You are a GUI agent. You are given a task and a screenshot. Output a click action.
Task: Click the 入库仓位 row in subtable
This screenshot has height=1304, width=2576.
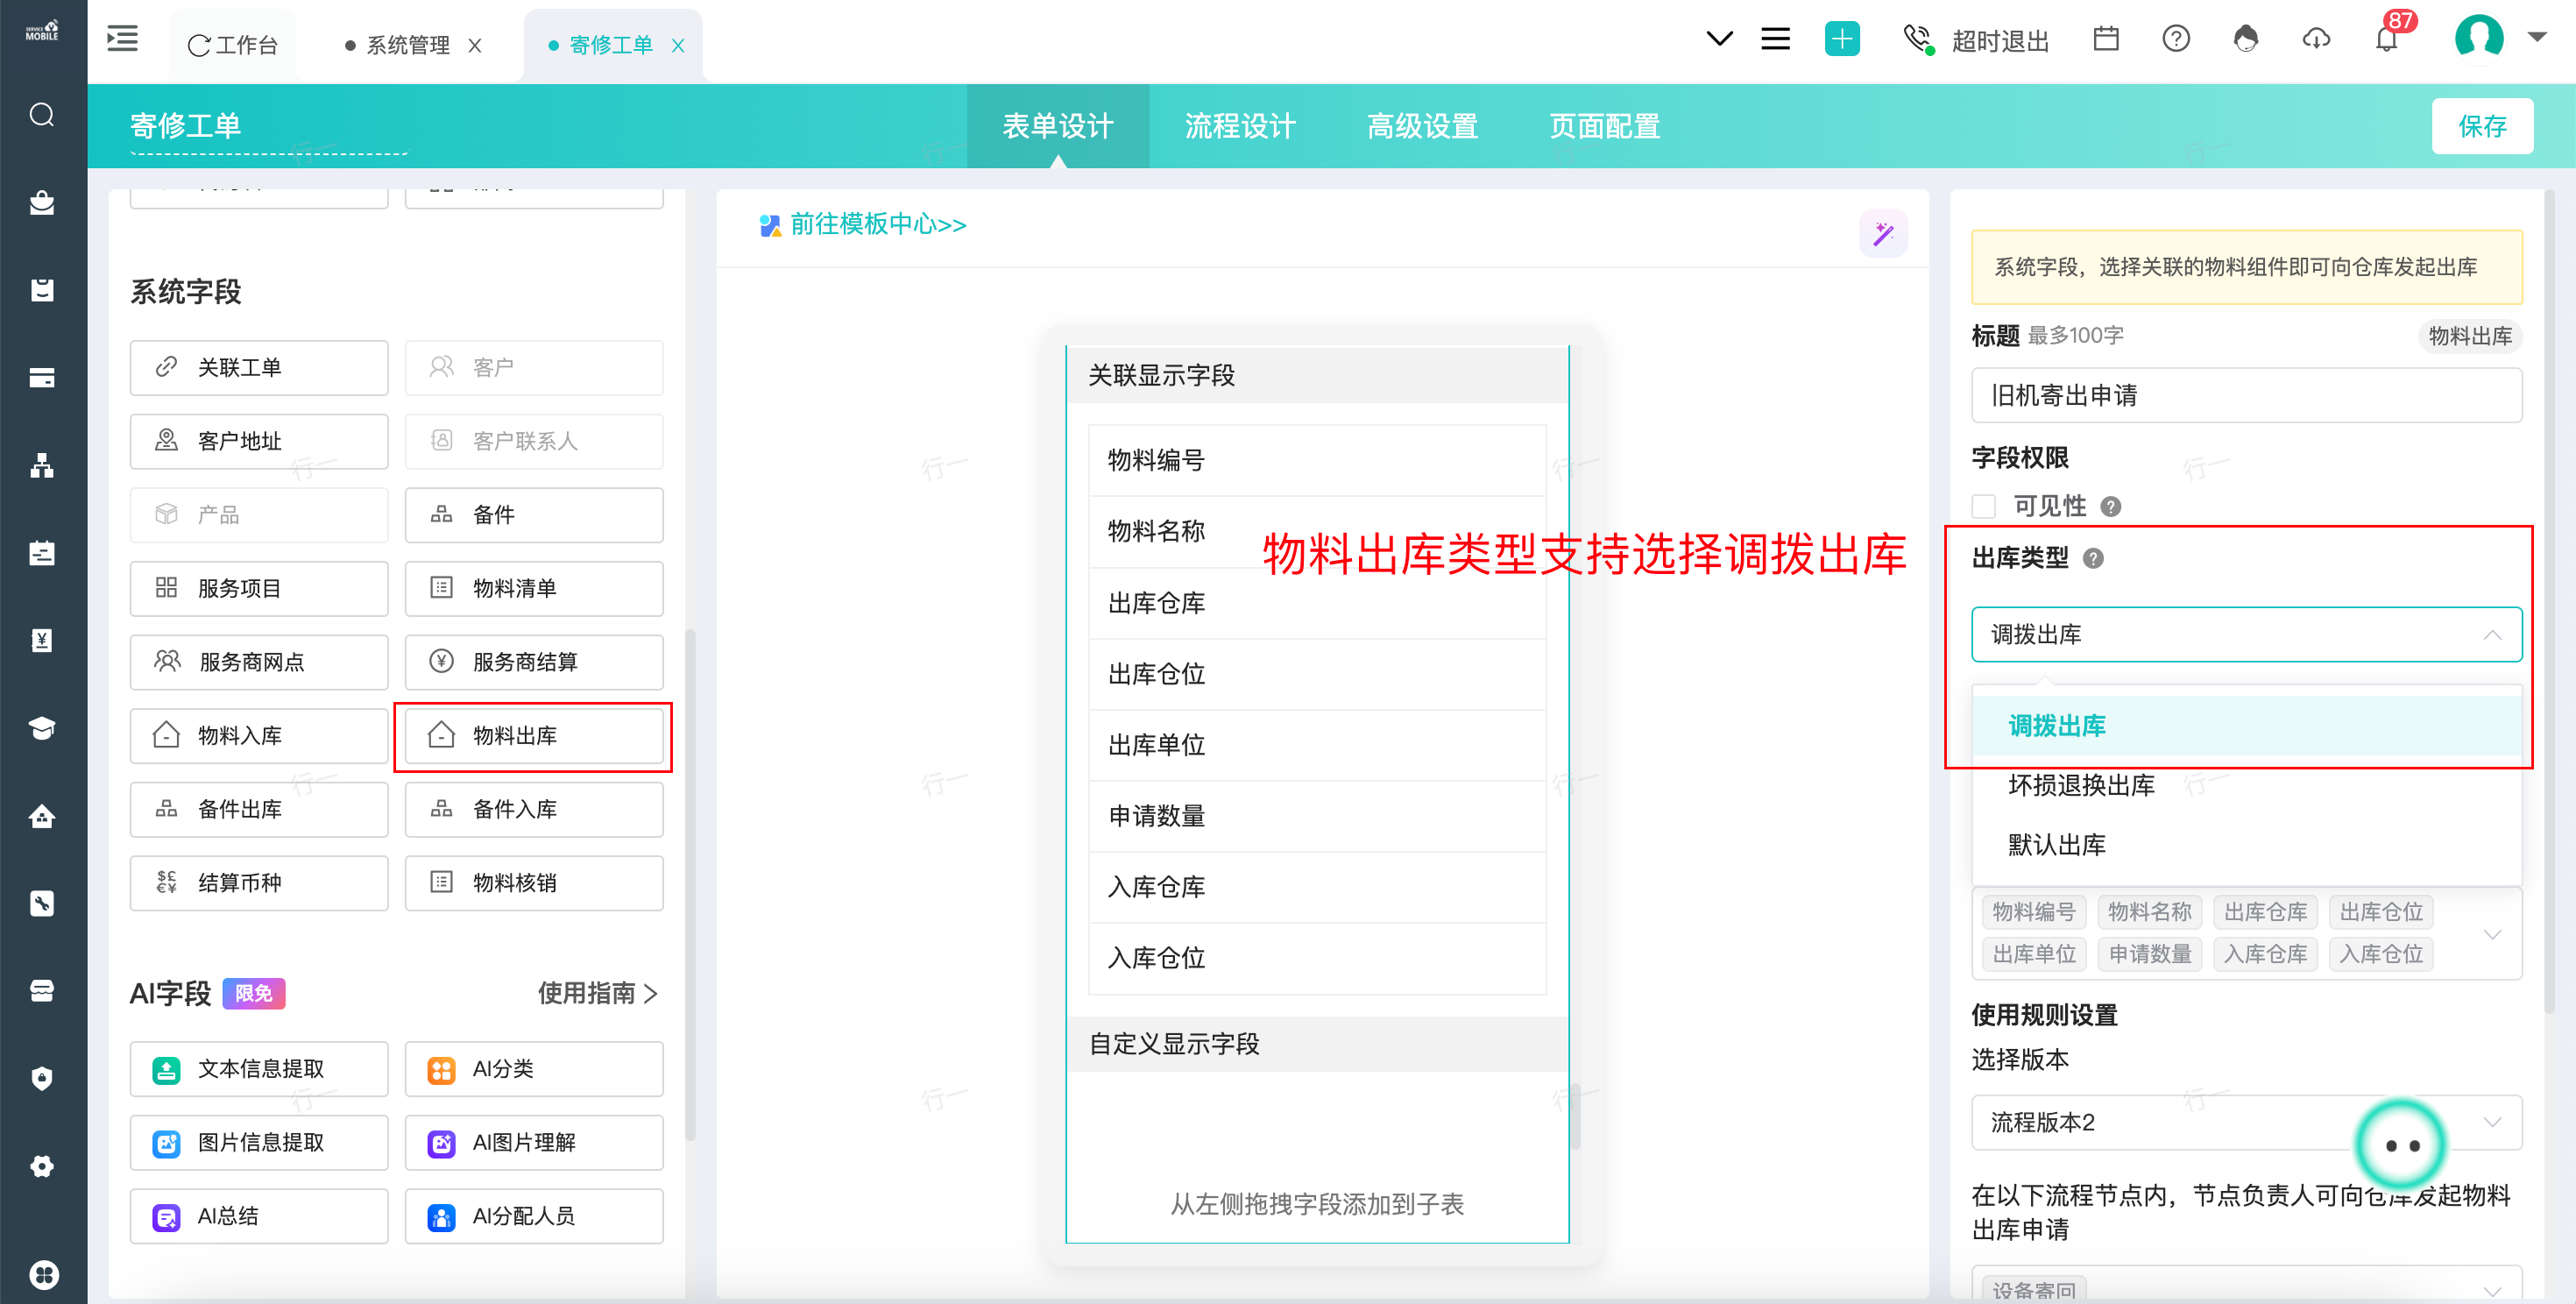[x=1317, y=958]
